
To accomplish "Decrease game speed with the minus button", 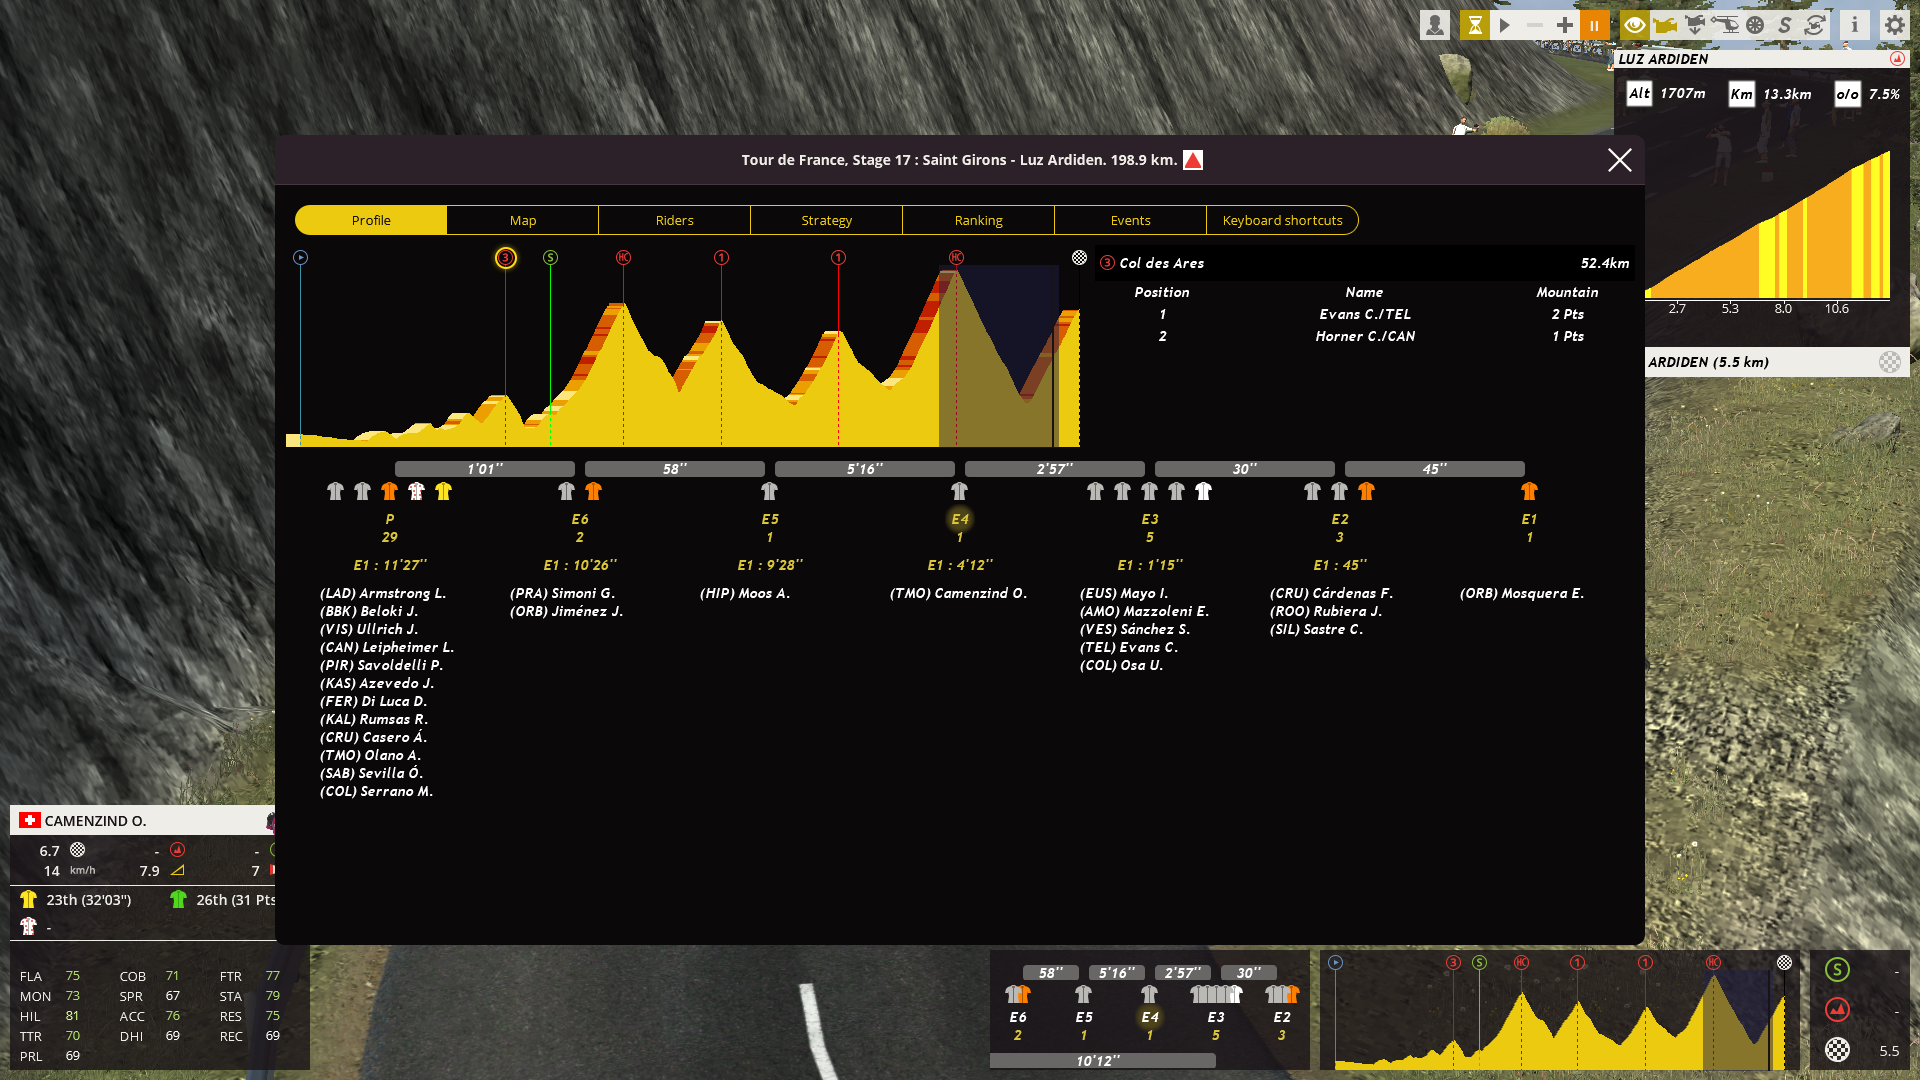I will 1535,25.
